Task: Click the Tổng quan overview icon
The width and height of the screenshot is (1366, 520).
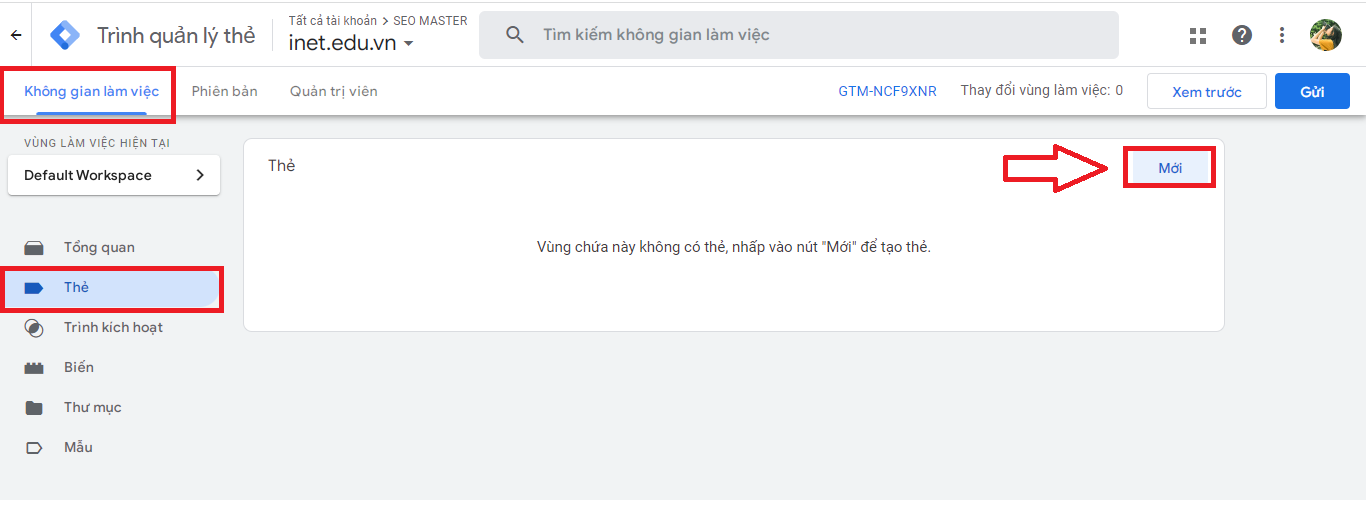Action: 34,247
